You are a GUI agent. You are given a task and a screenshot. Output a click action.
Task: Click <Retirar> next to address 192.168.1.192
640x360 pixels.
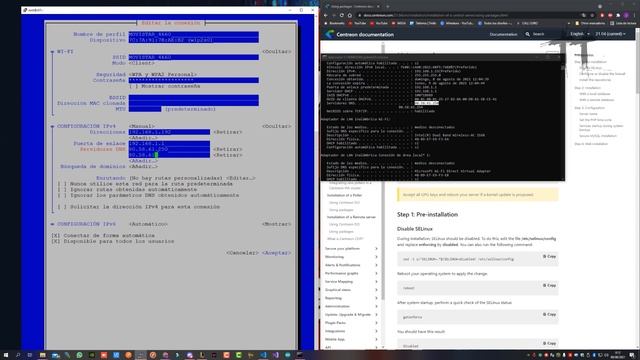[228, 132]
